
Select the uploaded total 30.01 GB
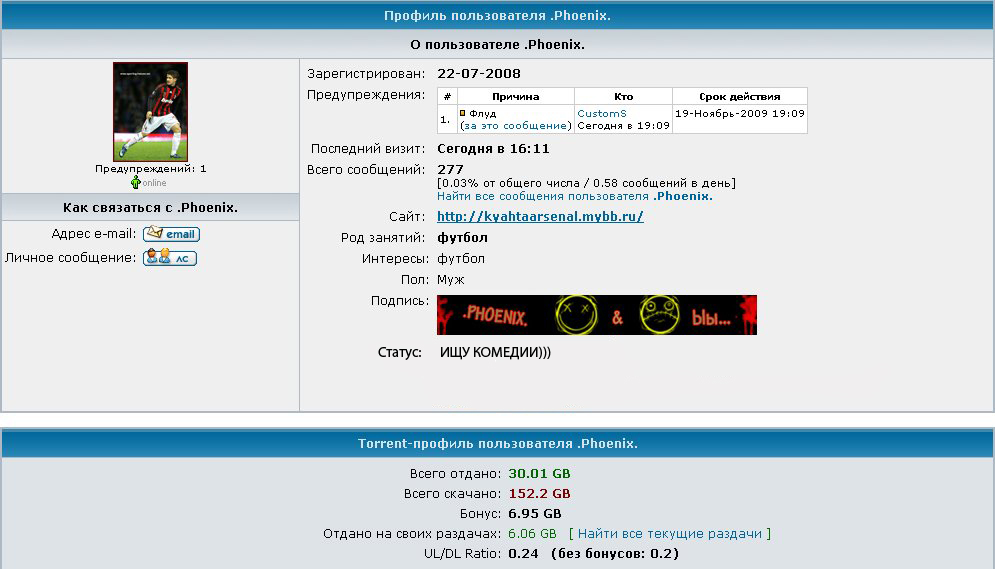(x=539, y=473)
